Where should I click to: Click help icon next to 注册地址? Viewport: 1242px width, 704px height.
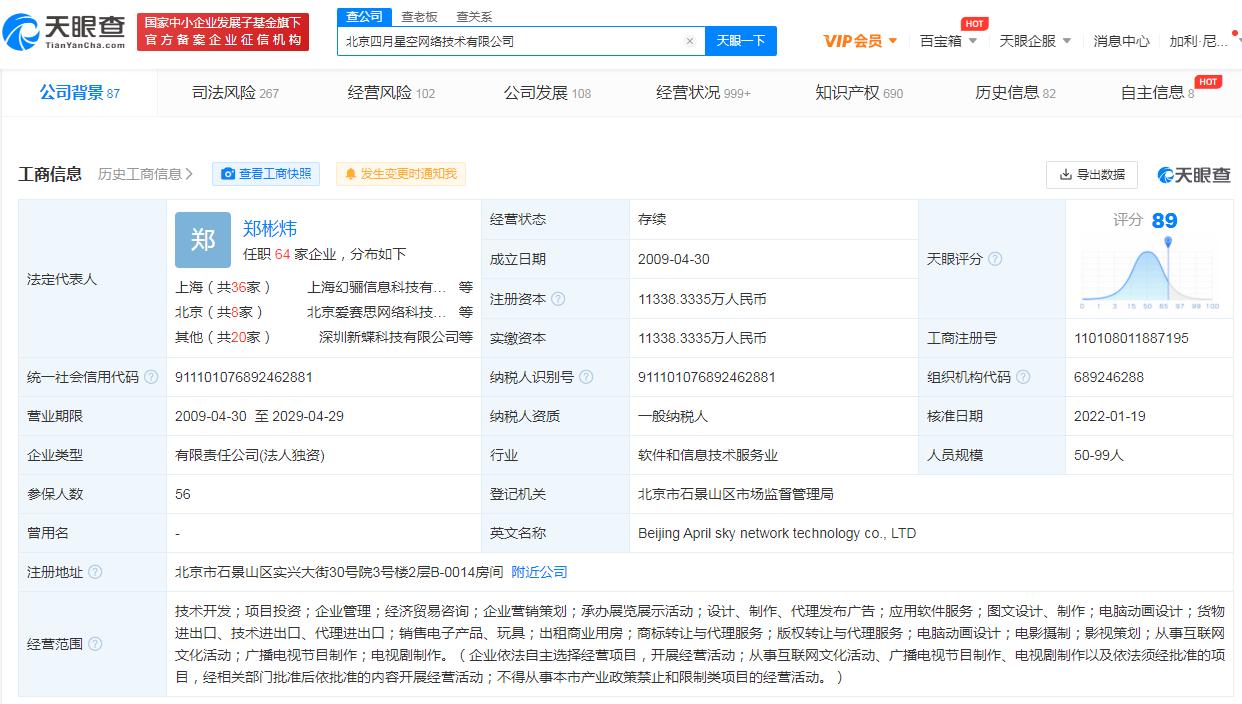(x=95, y=572)
